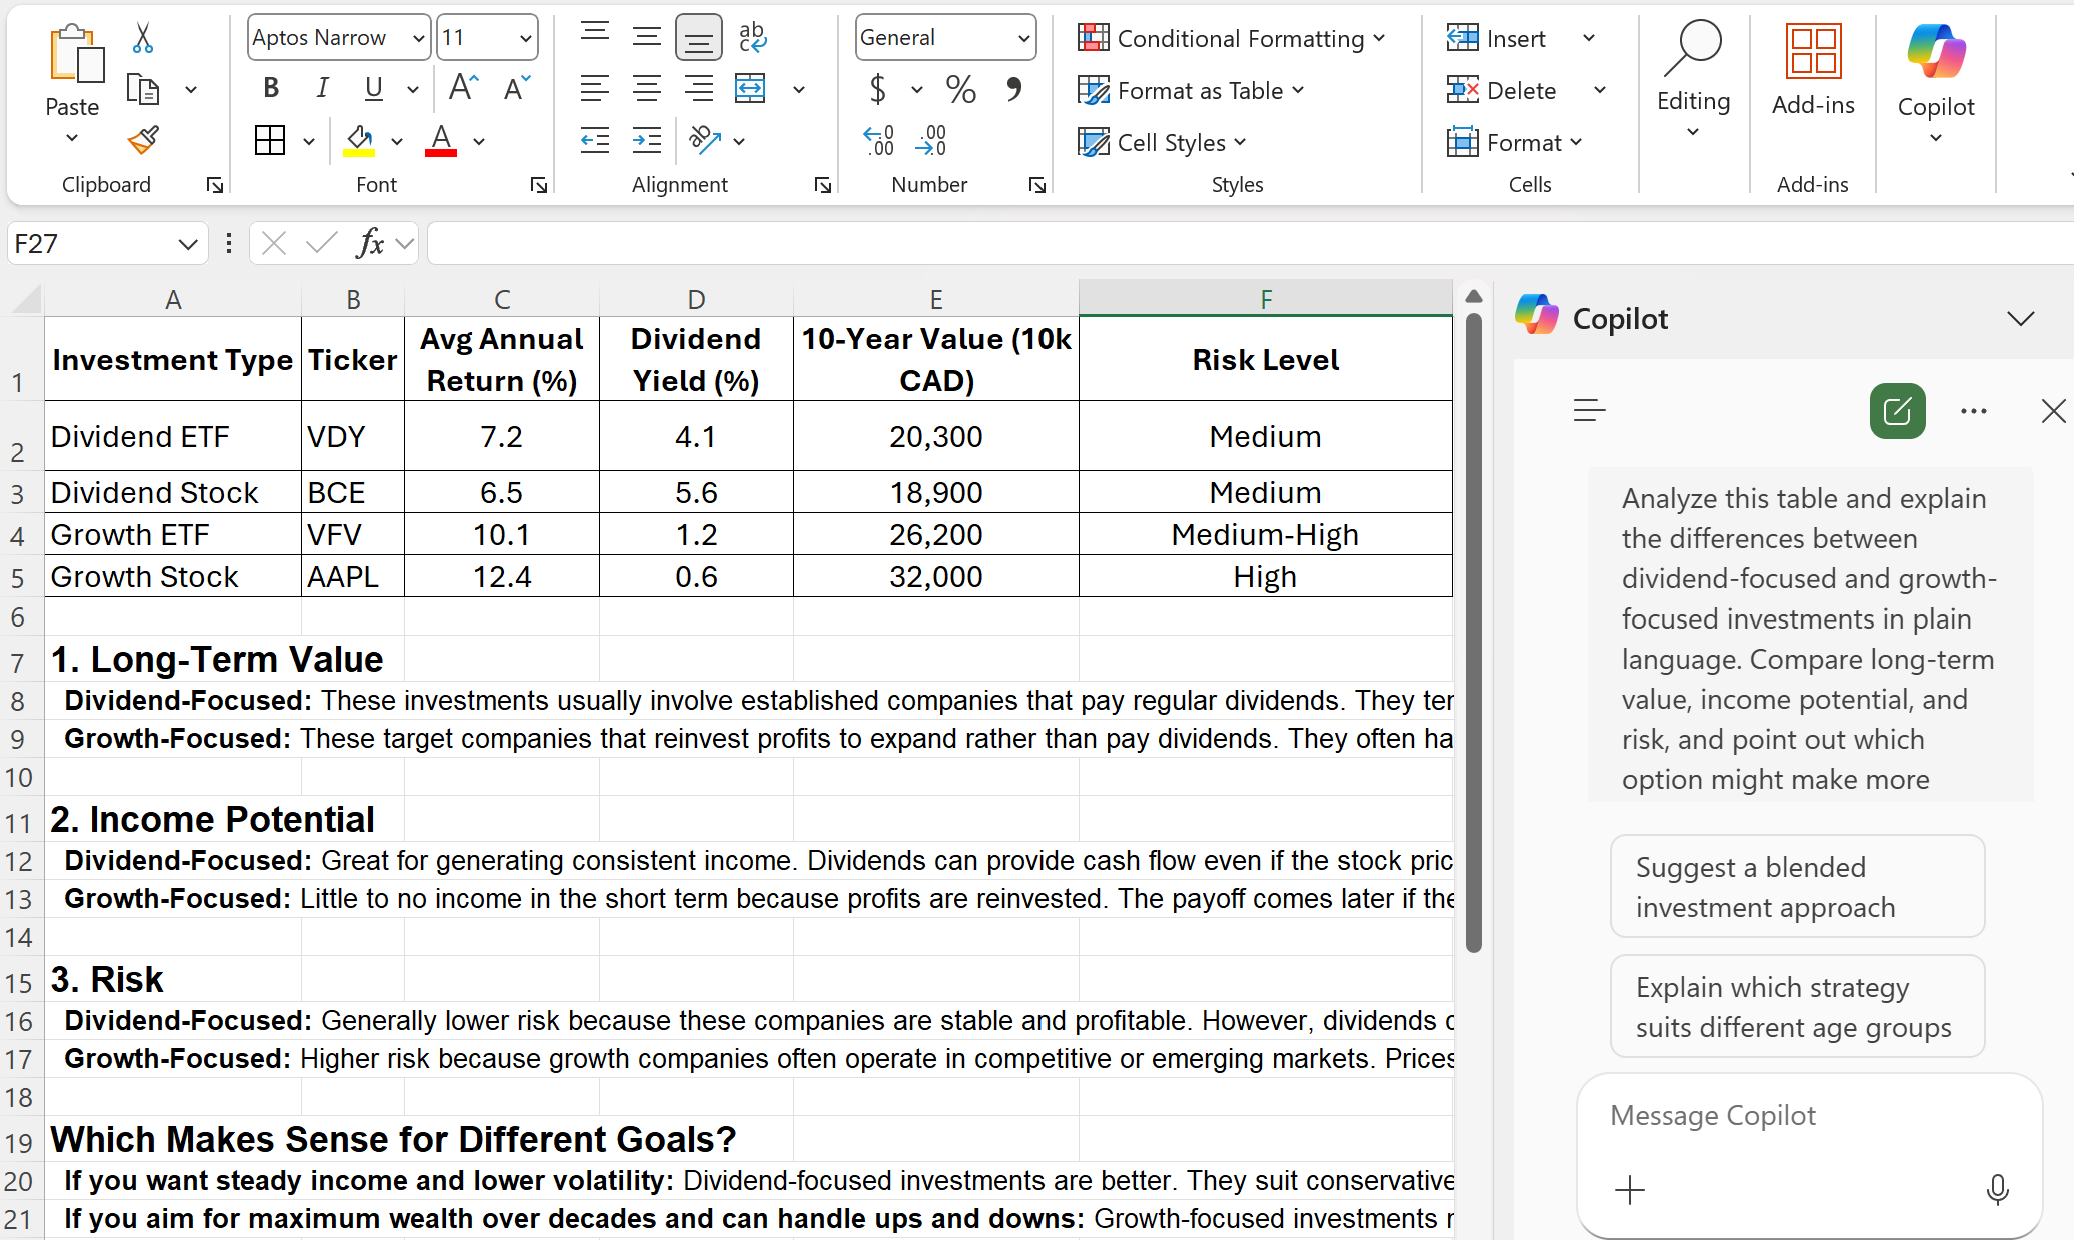Select the Format Painter tool

point(142,141)
